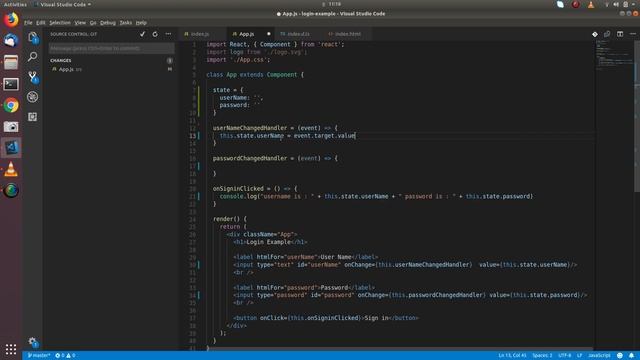Viewport: 640px width, 360px height.
Task: Open changes with the git diff icon
Action: tap(595, 34)
